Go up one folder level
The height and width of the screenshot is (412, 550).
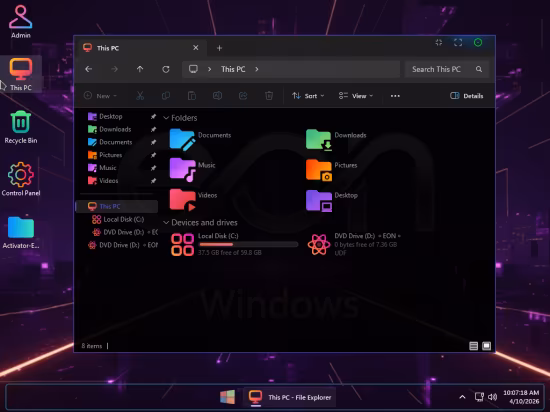coord(140,69)
